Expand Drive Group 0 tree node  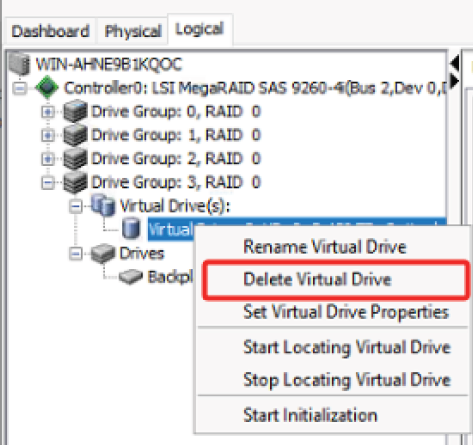click(48, 112)
